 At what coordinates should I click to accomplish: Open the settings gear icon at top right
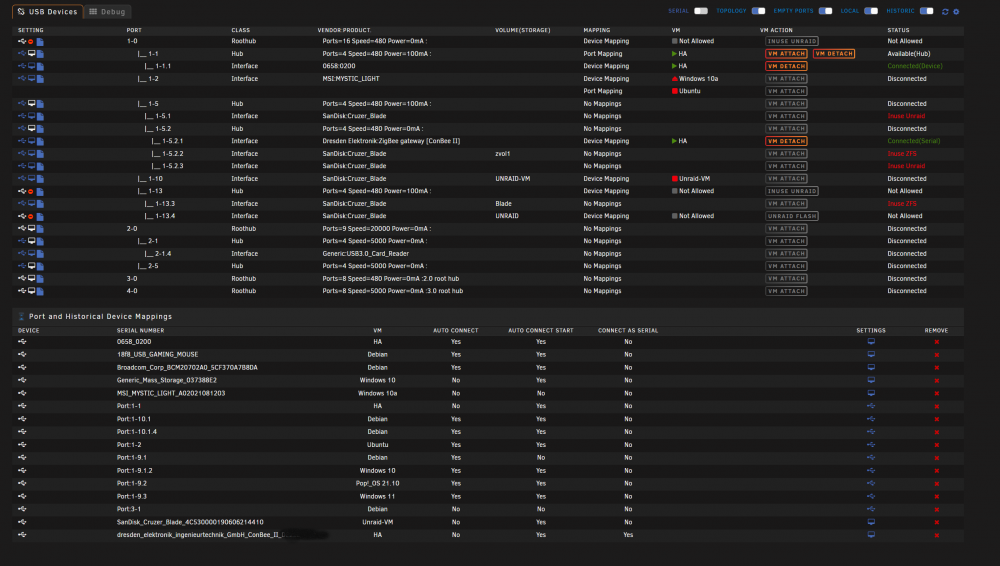tap(956, 11)
